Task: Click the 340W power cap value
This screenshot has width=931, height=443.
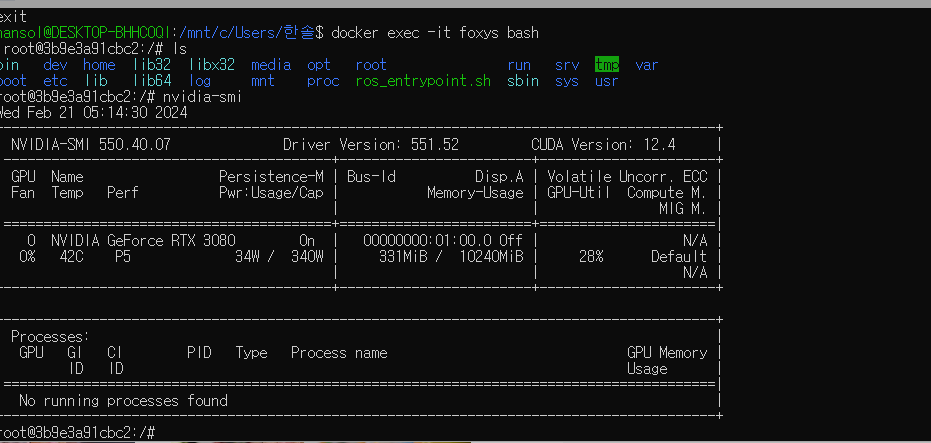Action: coord(307,257)
